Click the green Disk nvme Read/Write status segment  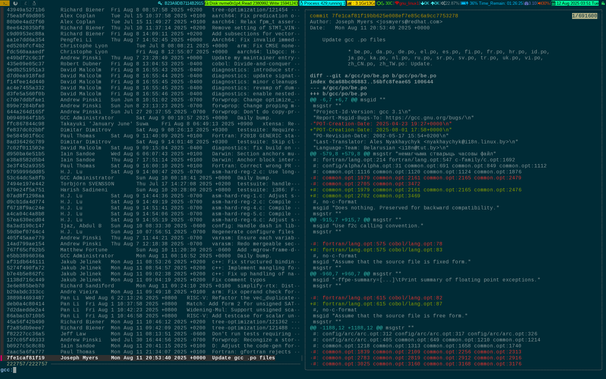251,3
